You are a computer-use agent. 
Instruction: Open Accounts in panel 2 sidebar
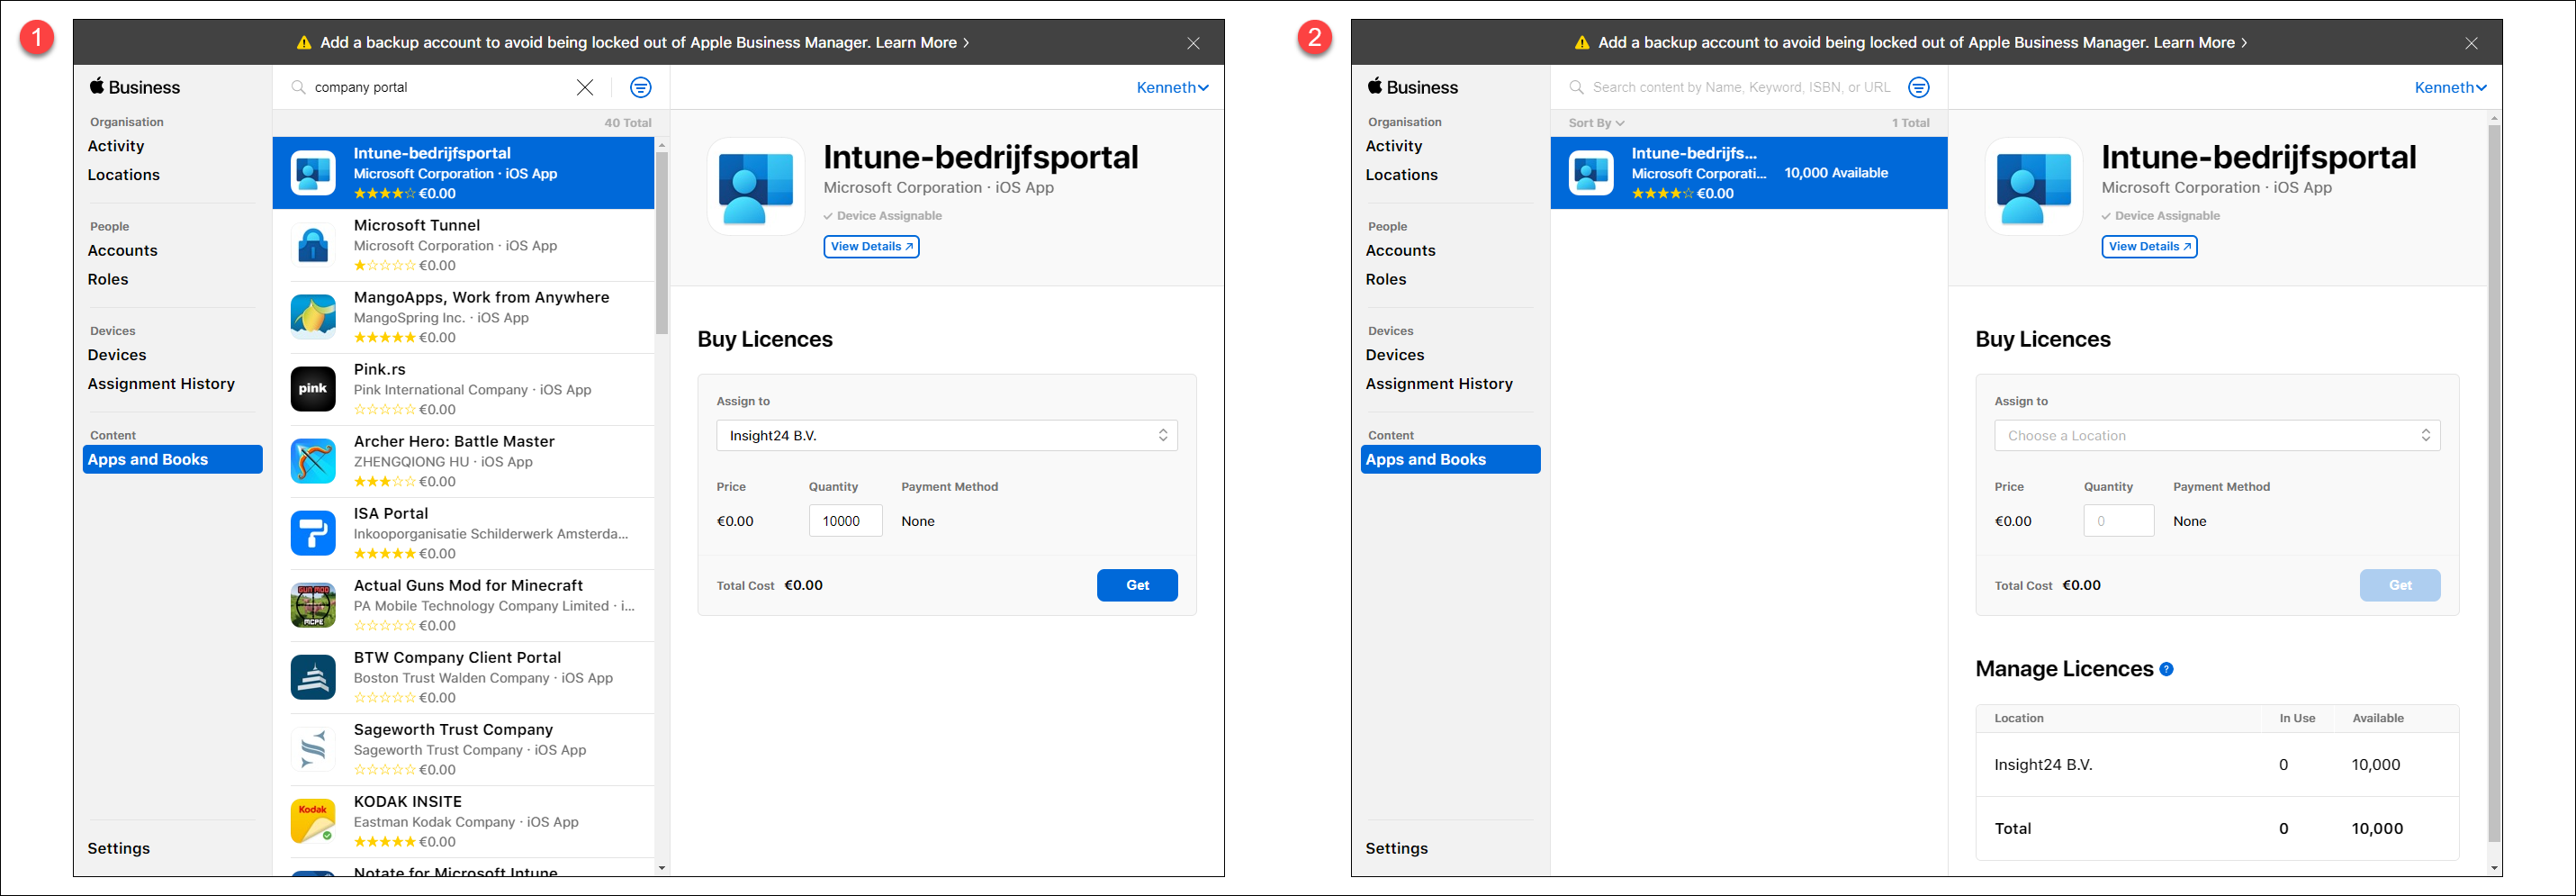tap(1401, 251)
